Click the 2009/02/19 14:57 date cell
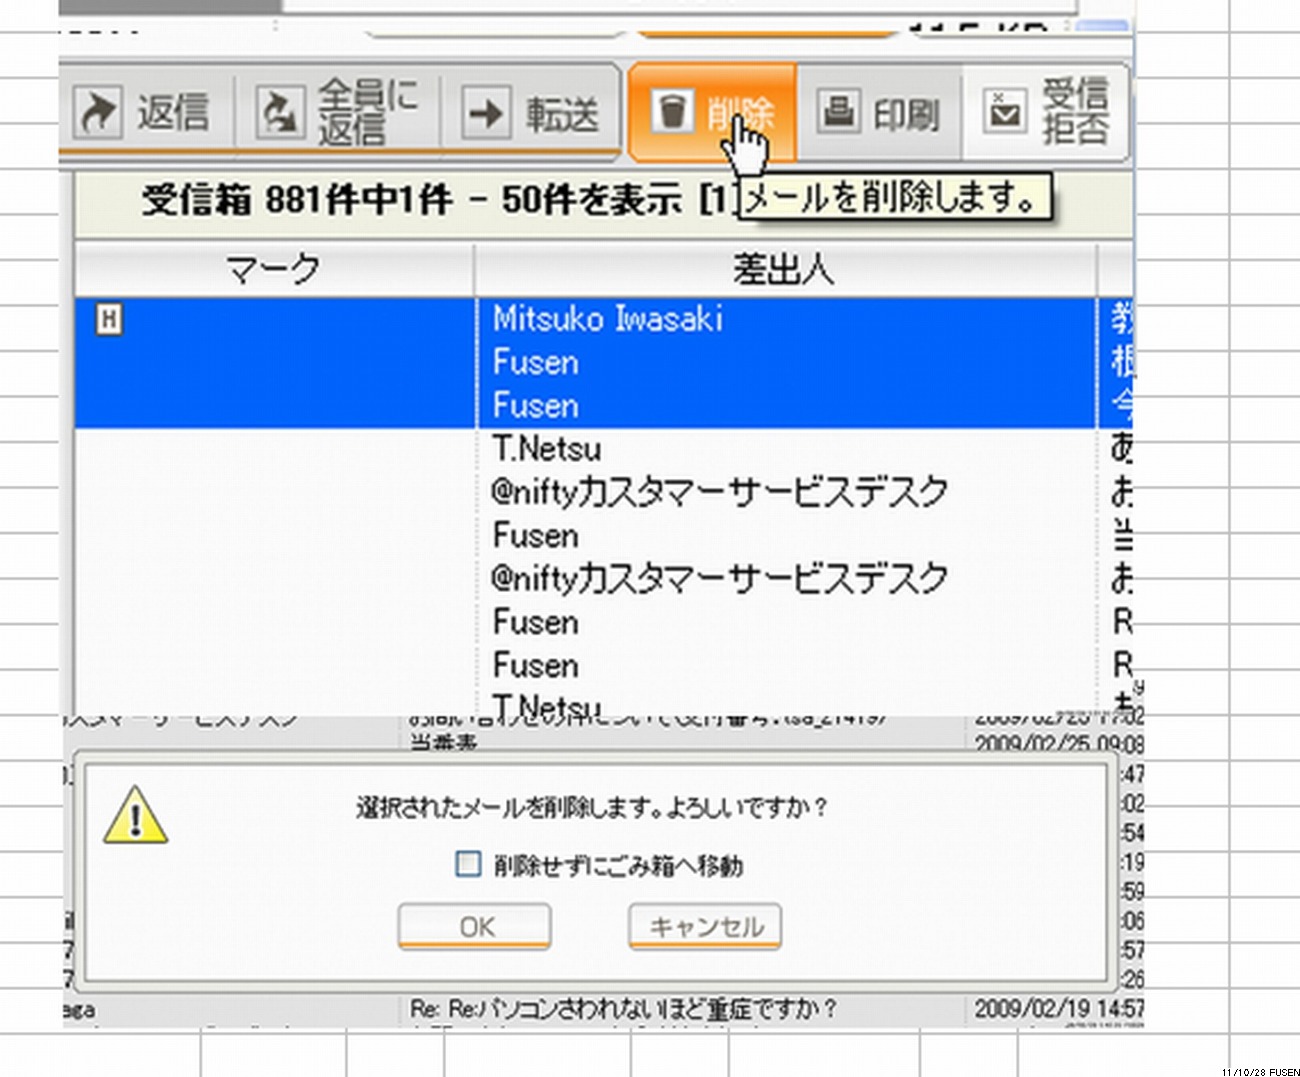The width and height of the screenshot is (1300, 1077). pos(1059,1009)
